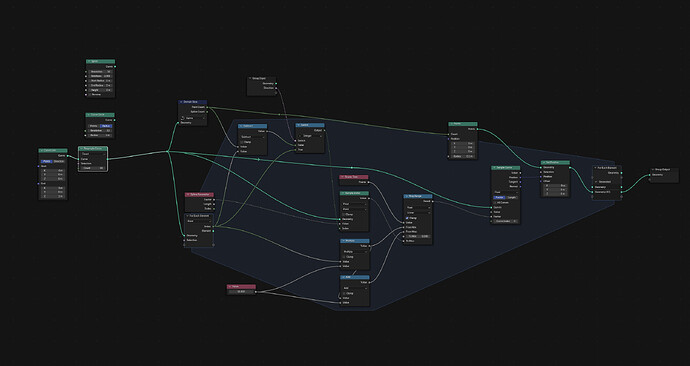Collapse the Resample Curve node header arrow
The height and width of the screenshot is (366, 690).
pos(81,149)
